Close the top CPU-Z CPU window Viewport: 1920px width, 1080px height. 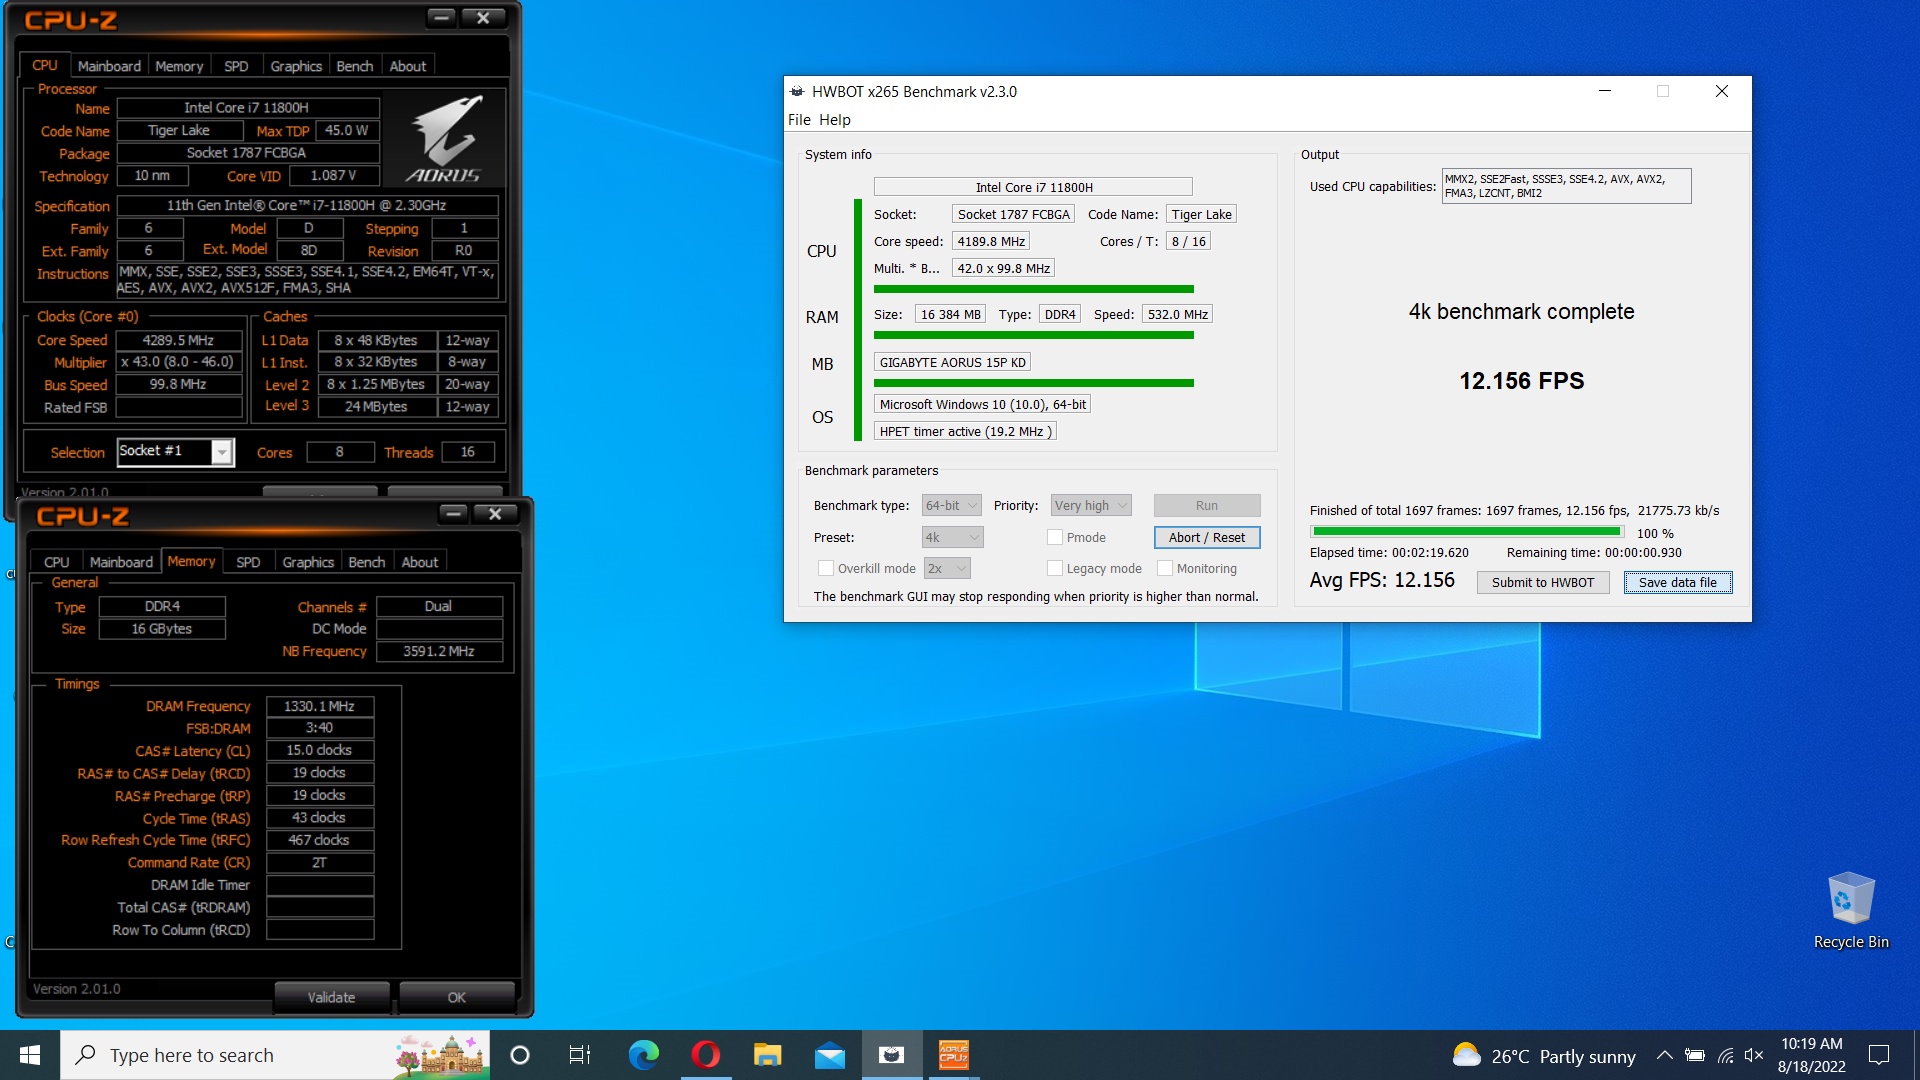tap(483, 17)
